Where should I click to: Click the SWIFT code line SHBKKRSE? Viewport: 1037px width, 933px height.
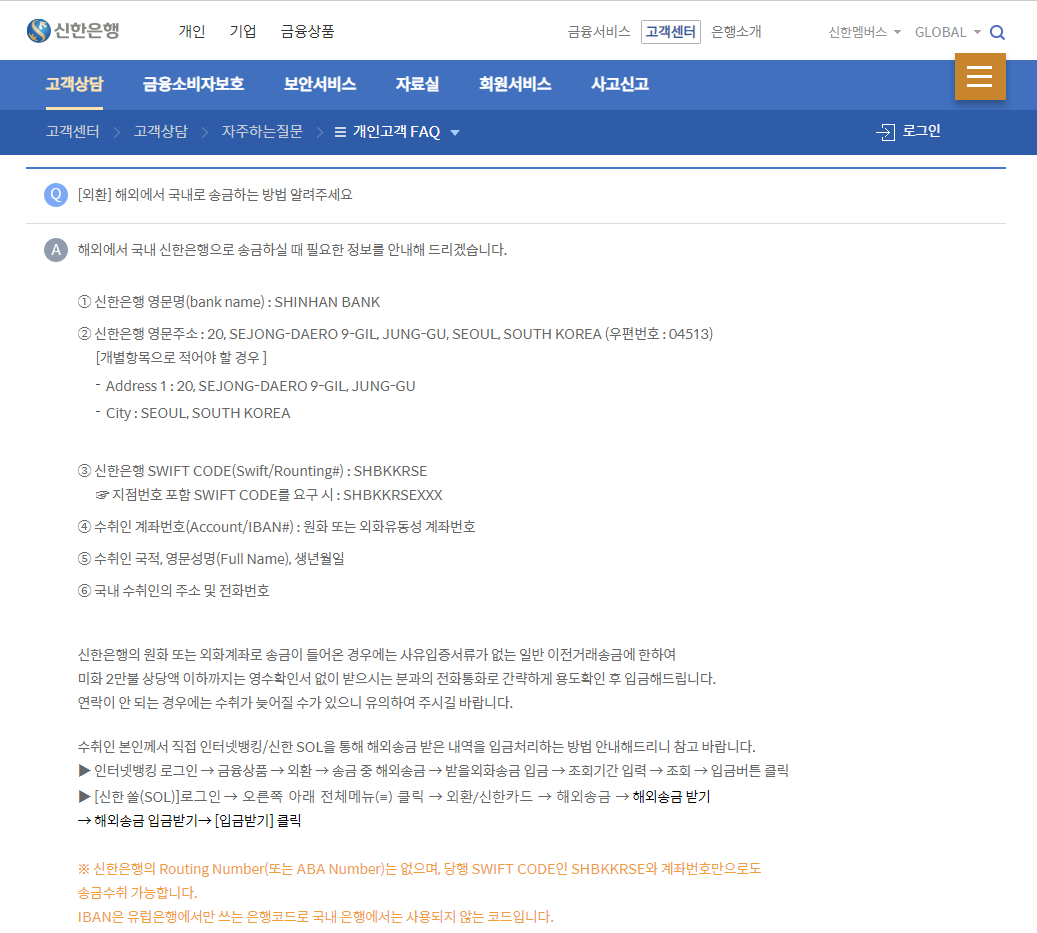(253, 471)
